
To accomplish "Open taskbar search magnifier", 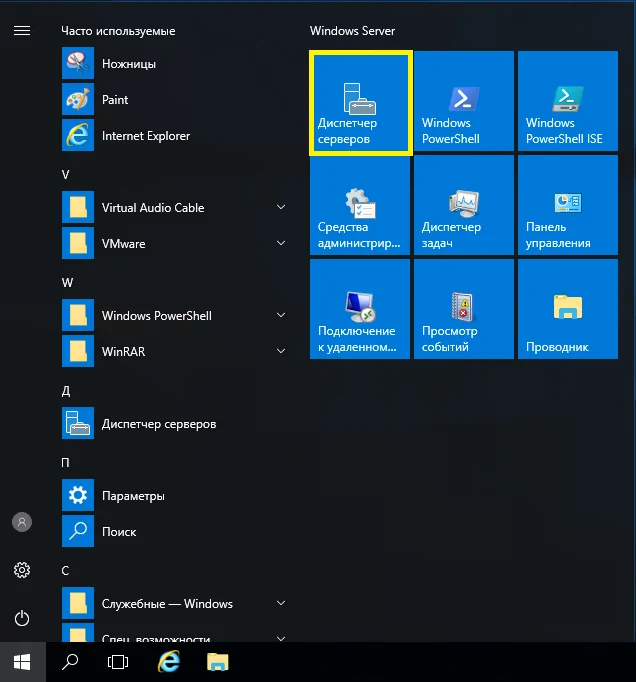I will (70, 662).
